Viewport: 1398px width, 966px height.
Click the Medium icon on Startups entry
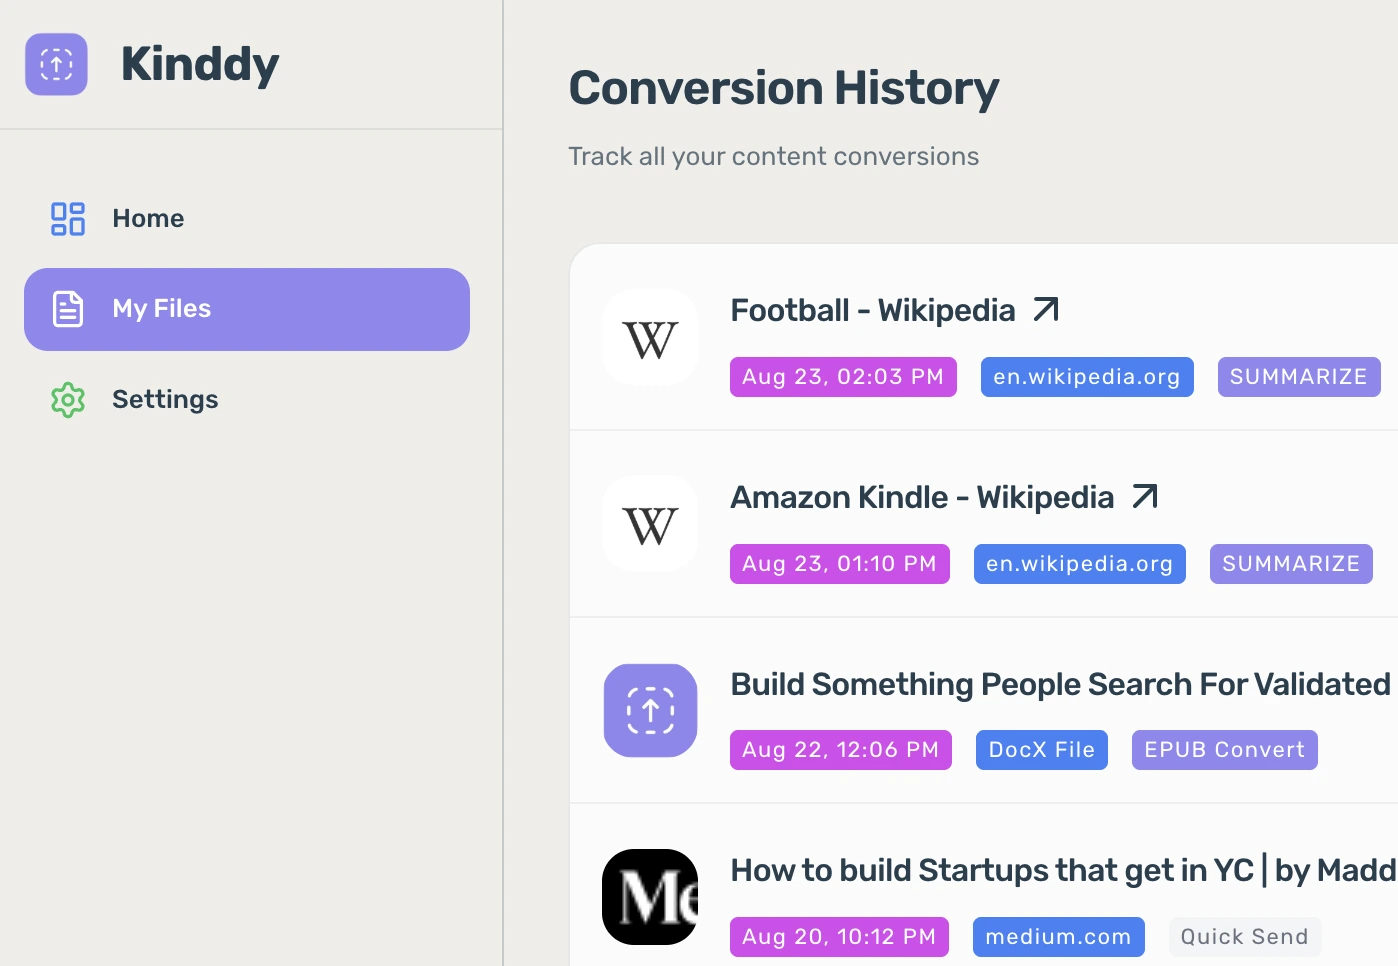coord(650,897)
